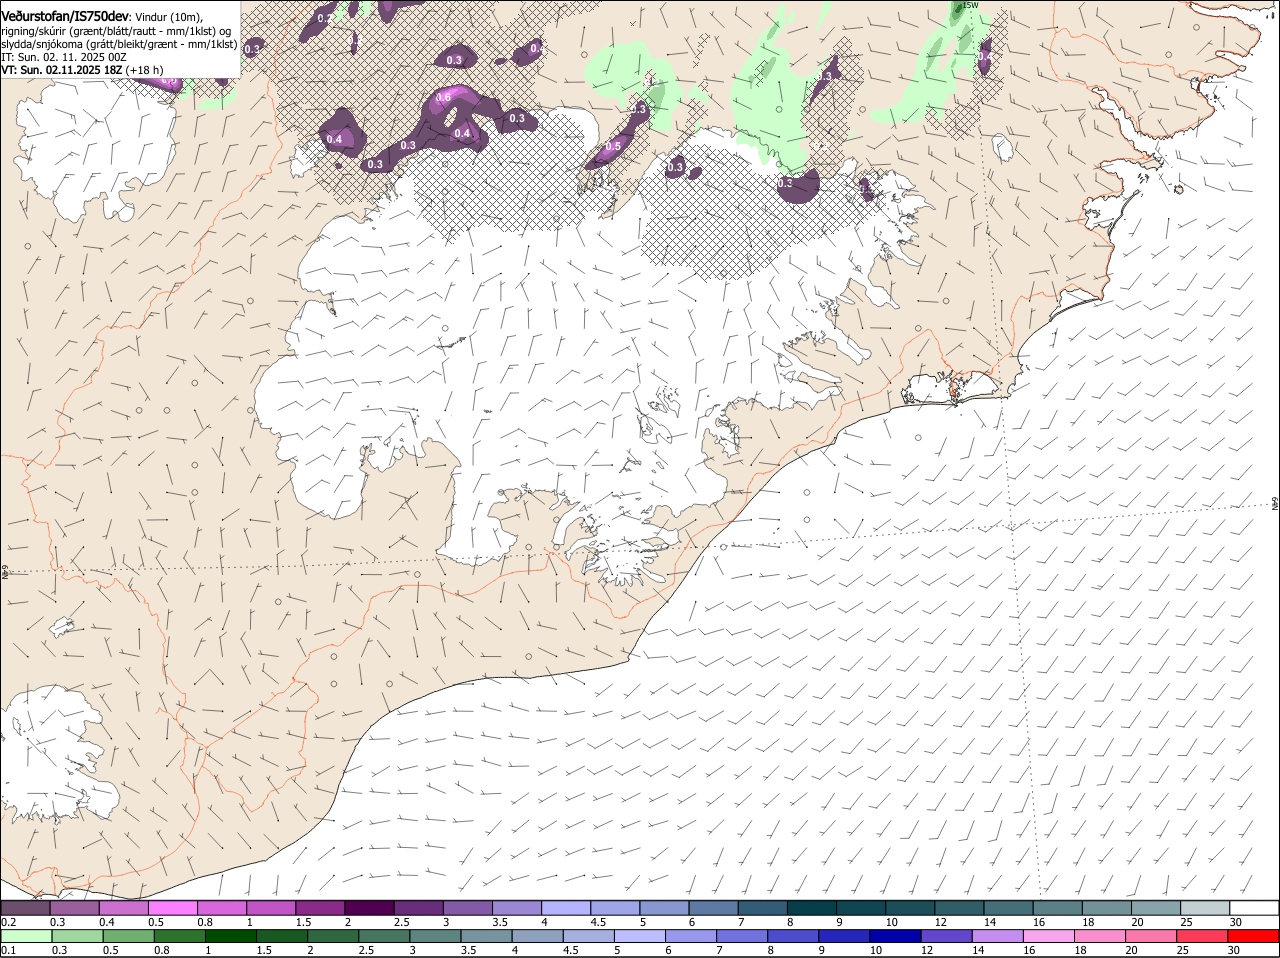The width and height of the screenshot is (1280, 958).
Task: Select upper legend swatch between 2 and 2.5
Action: [x=370, y=907]
